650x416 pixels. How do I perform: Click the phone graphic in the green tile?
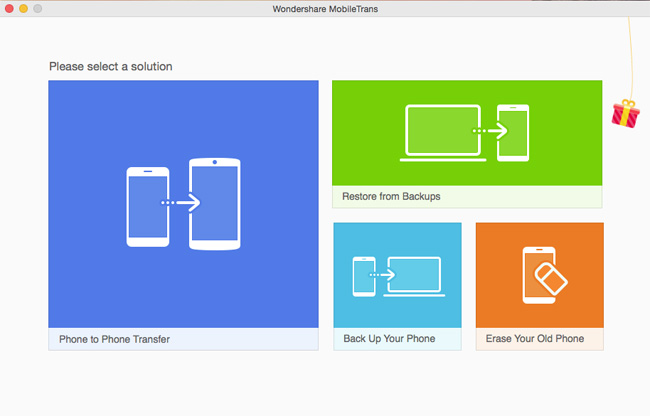click(x=512, y=132)
